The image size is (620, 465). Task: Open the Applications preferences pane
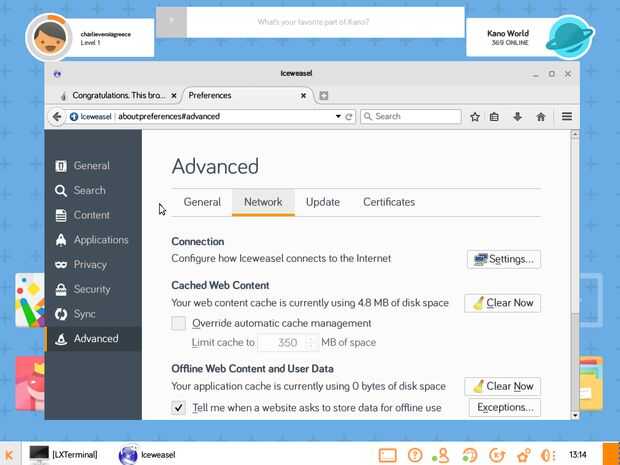click(x=93, y=240)
